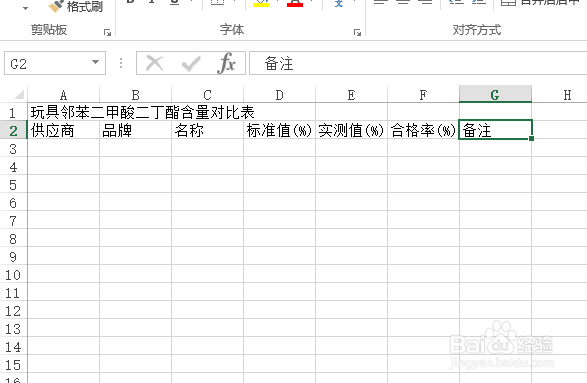Select row 13 header
Screen dimensions: 587x383
click(x=13, y=328)
